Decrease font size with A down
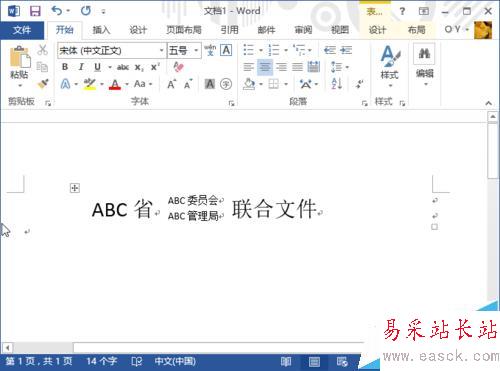Screen dimensions: 500x371 click(x=188, y=84)
